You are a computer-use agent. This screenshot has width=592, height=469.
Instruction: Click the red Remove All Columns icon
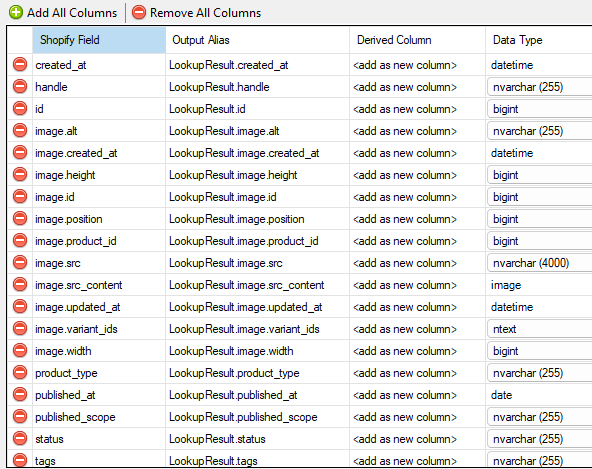point(139,12)
